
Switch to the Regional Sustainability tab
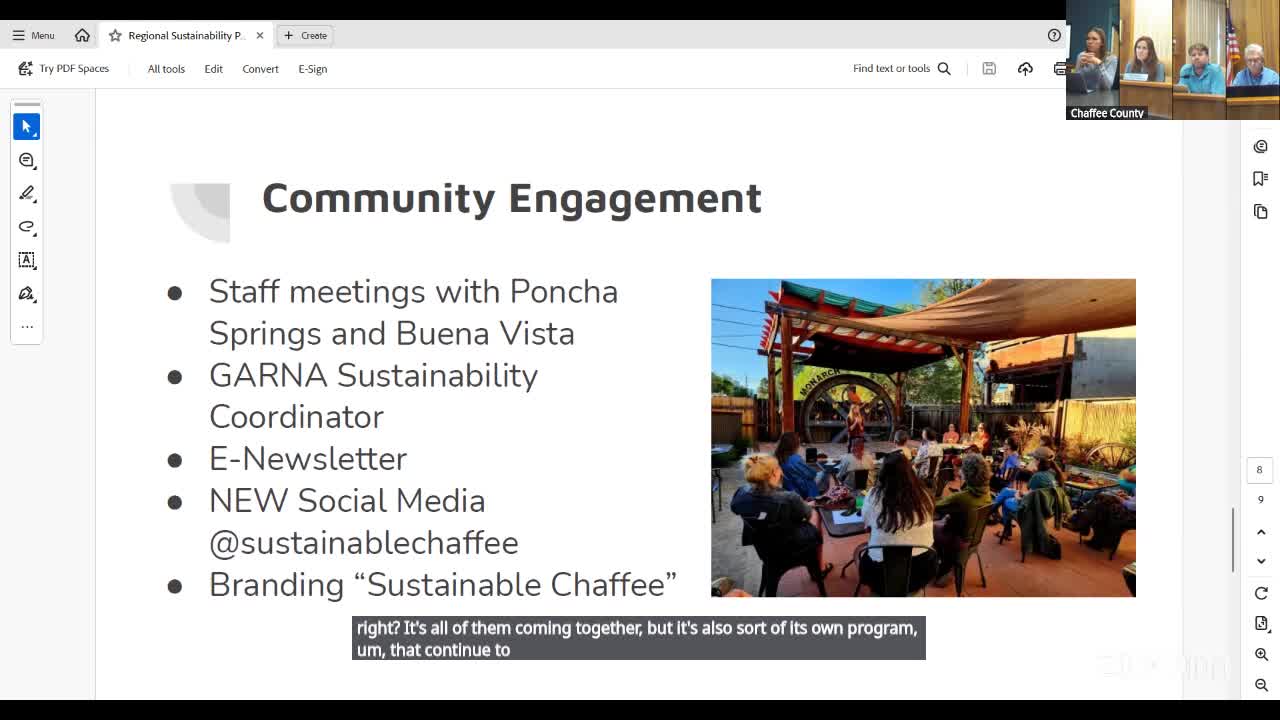(185, 35)
